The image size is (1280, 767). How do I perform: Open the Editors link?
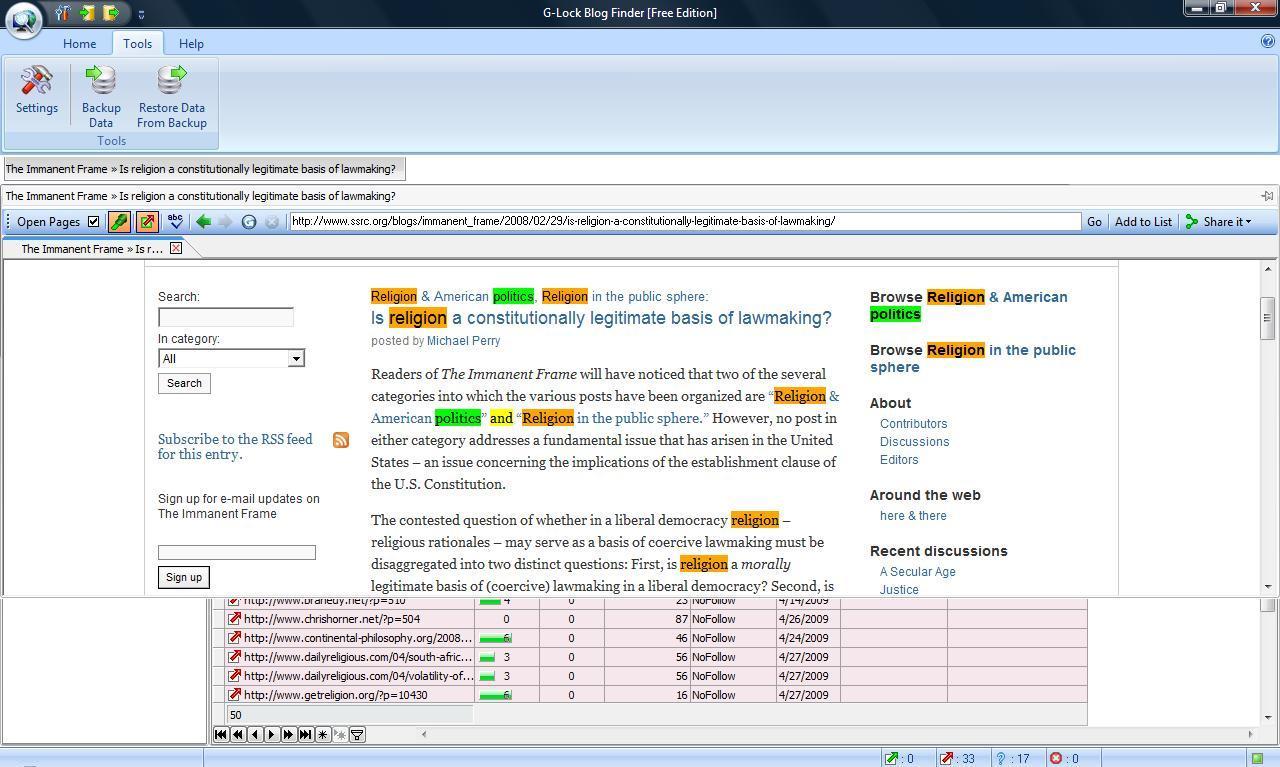[x=899, y=460]
